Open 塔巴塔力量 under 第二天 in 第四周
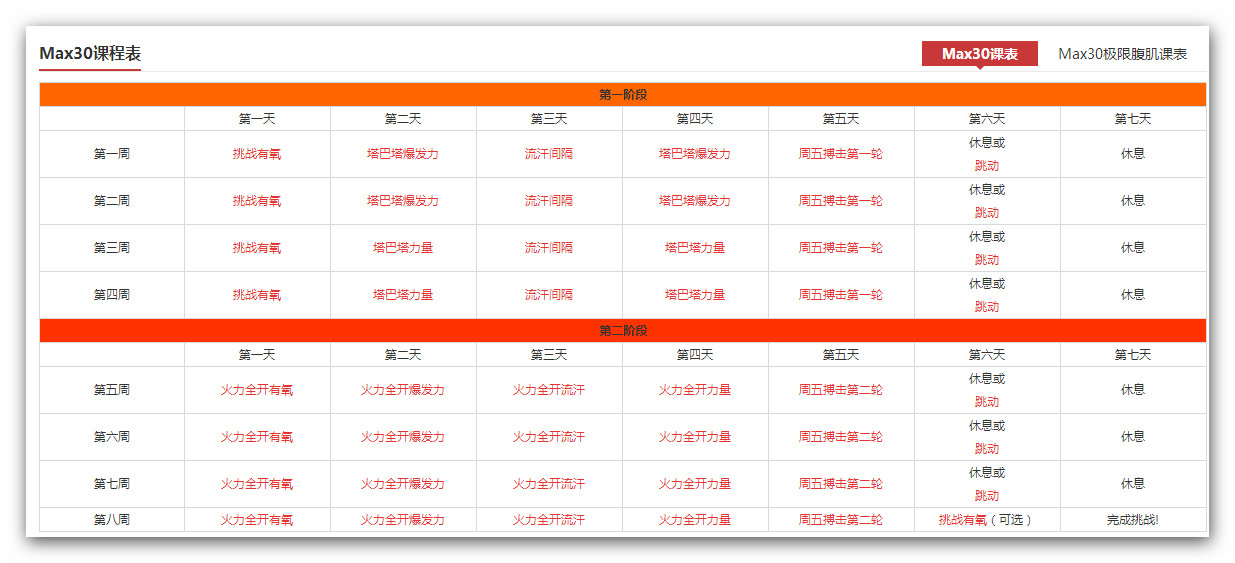The width and height of the screenshot is (1235, 563). (403, 295)
